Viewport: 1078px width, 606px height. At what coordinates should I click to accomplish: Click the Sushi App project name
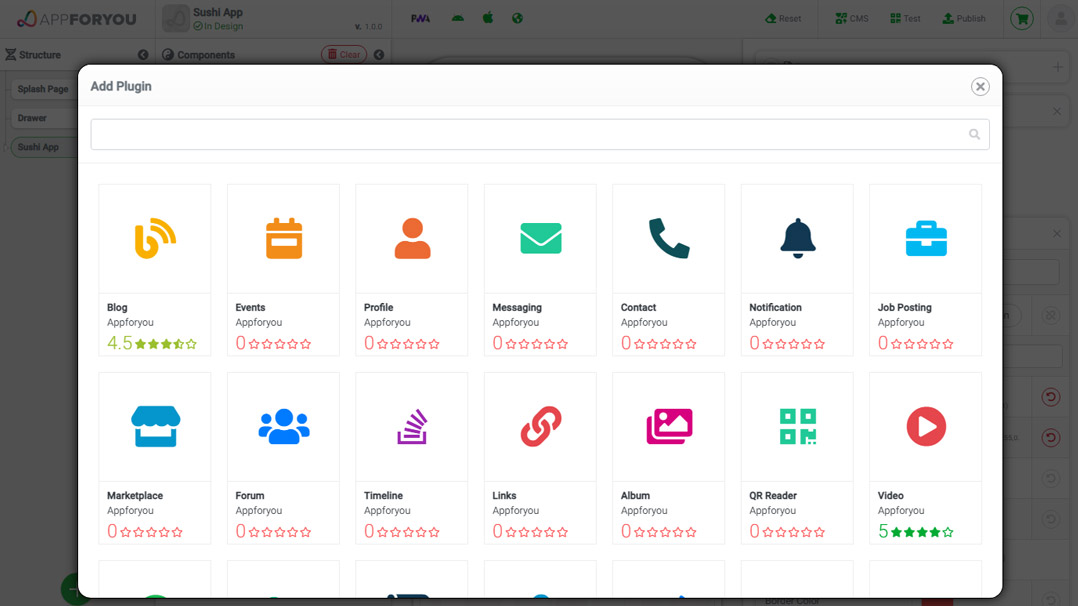point(218,12)
